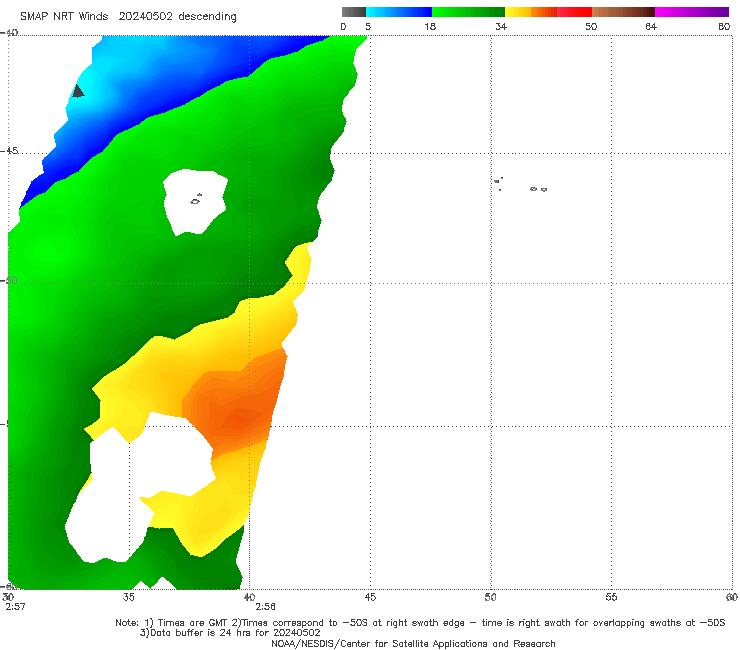Click the longitude axis label '45'
Image resolution: width=740 pixels, height=650 pixels.
pos(370,597)
